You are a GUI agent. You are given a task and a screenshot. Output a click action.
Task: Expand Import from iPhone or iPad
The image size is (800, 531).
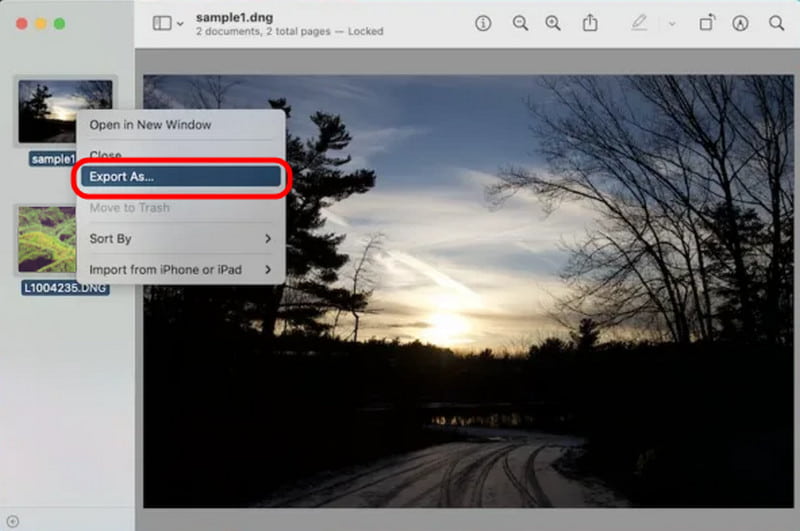[x=181, y=270]
